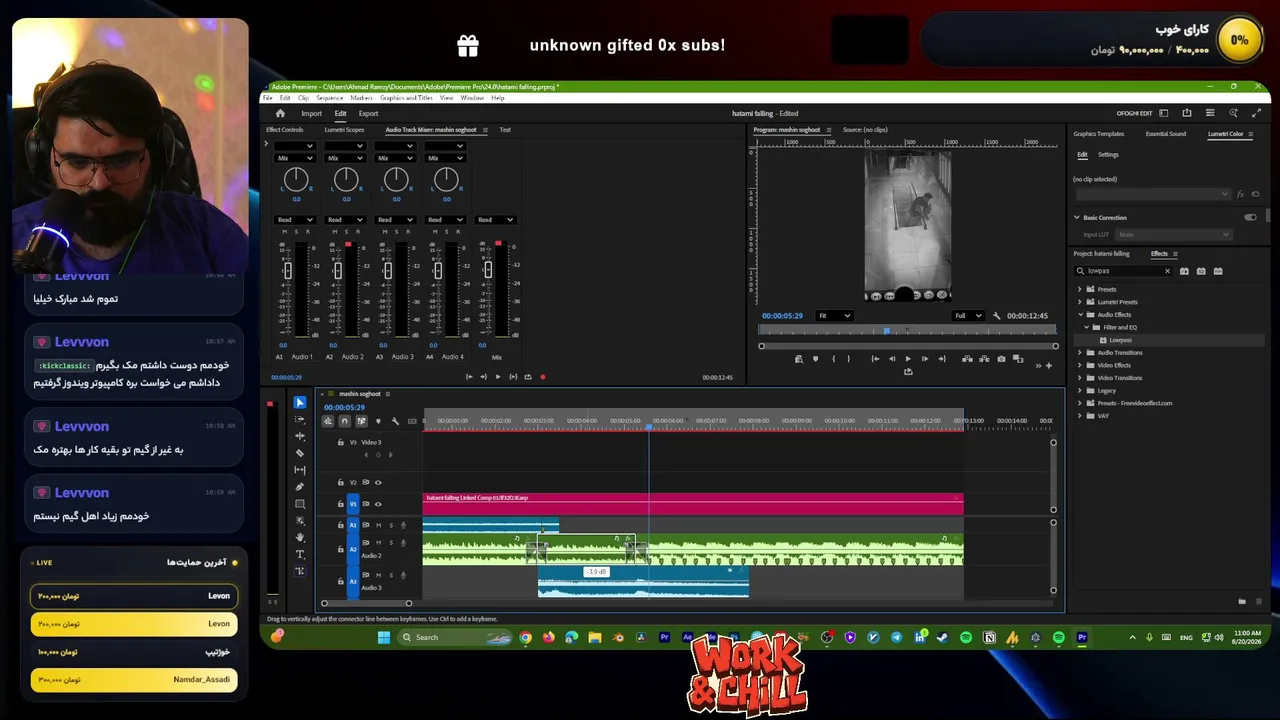Viewport: 1280px width, 720px height.
Task: Toggle V2 track output eye
Action: point(378,483)
